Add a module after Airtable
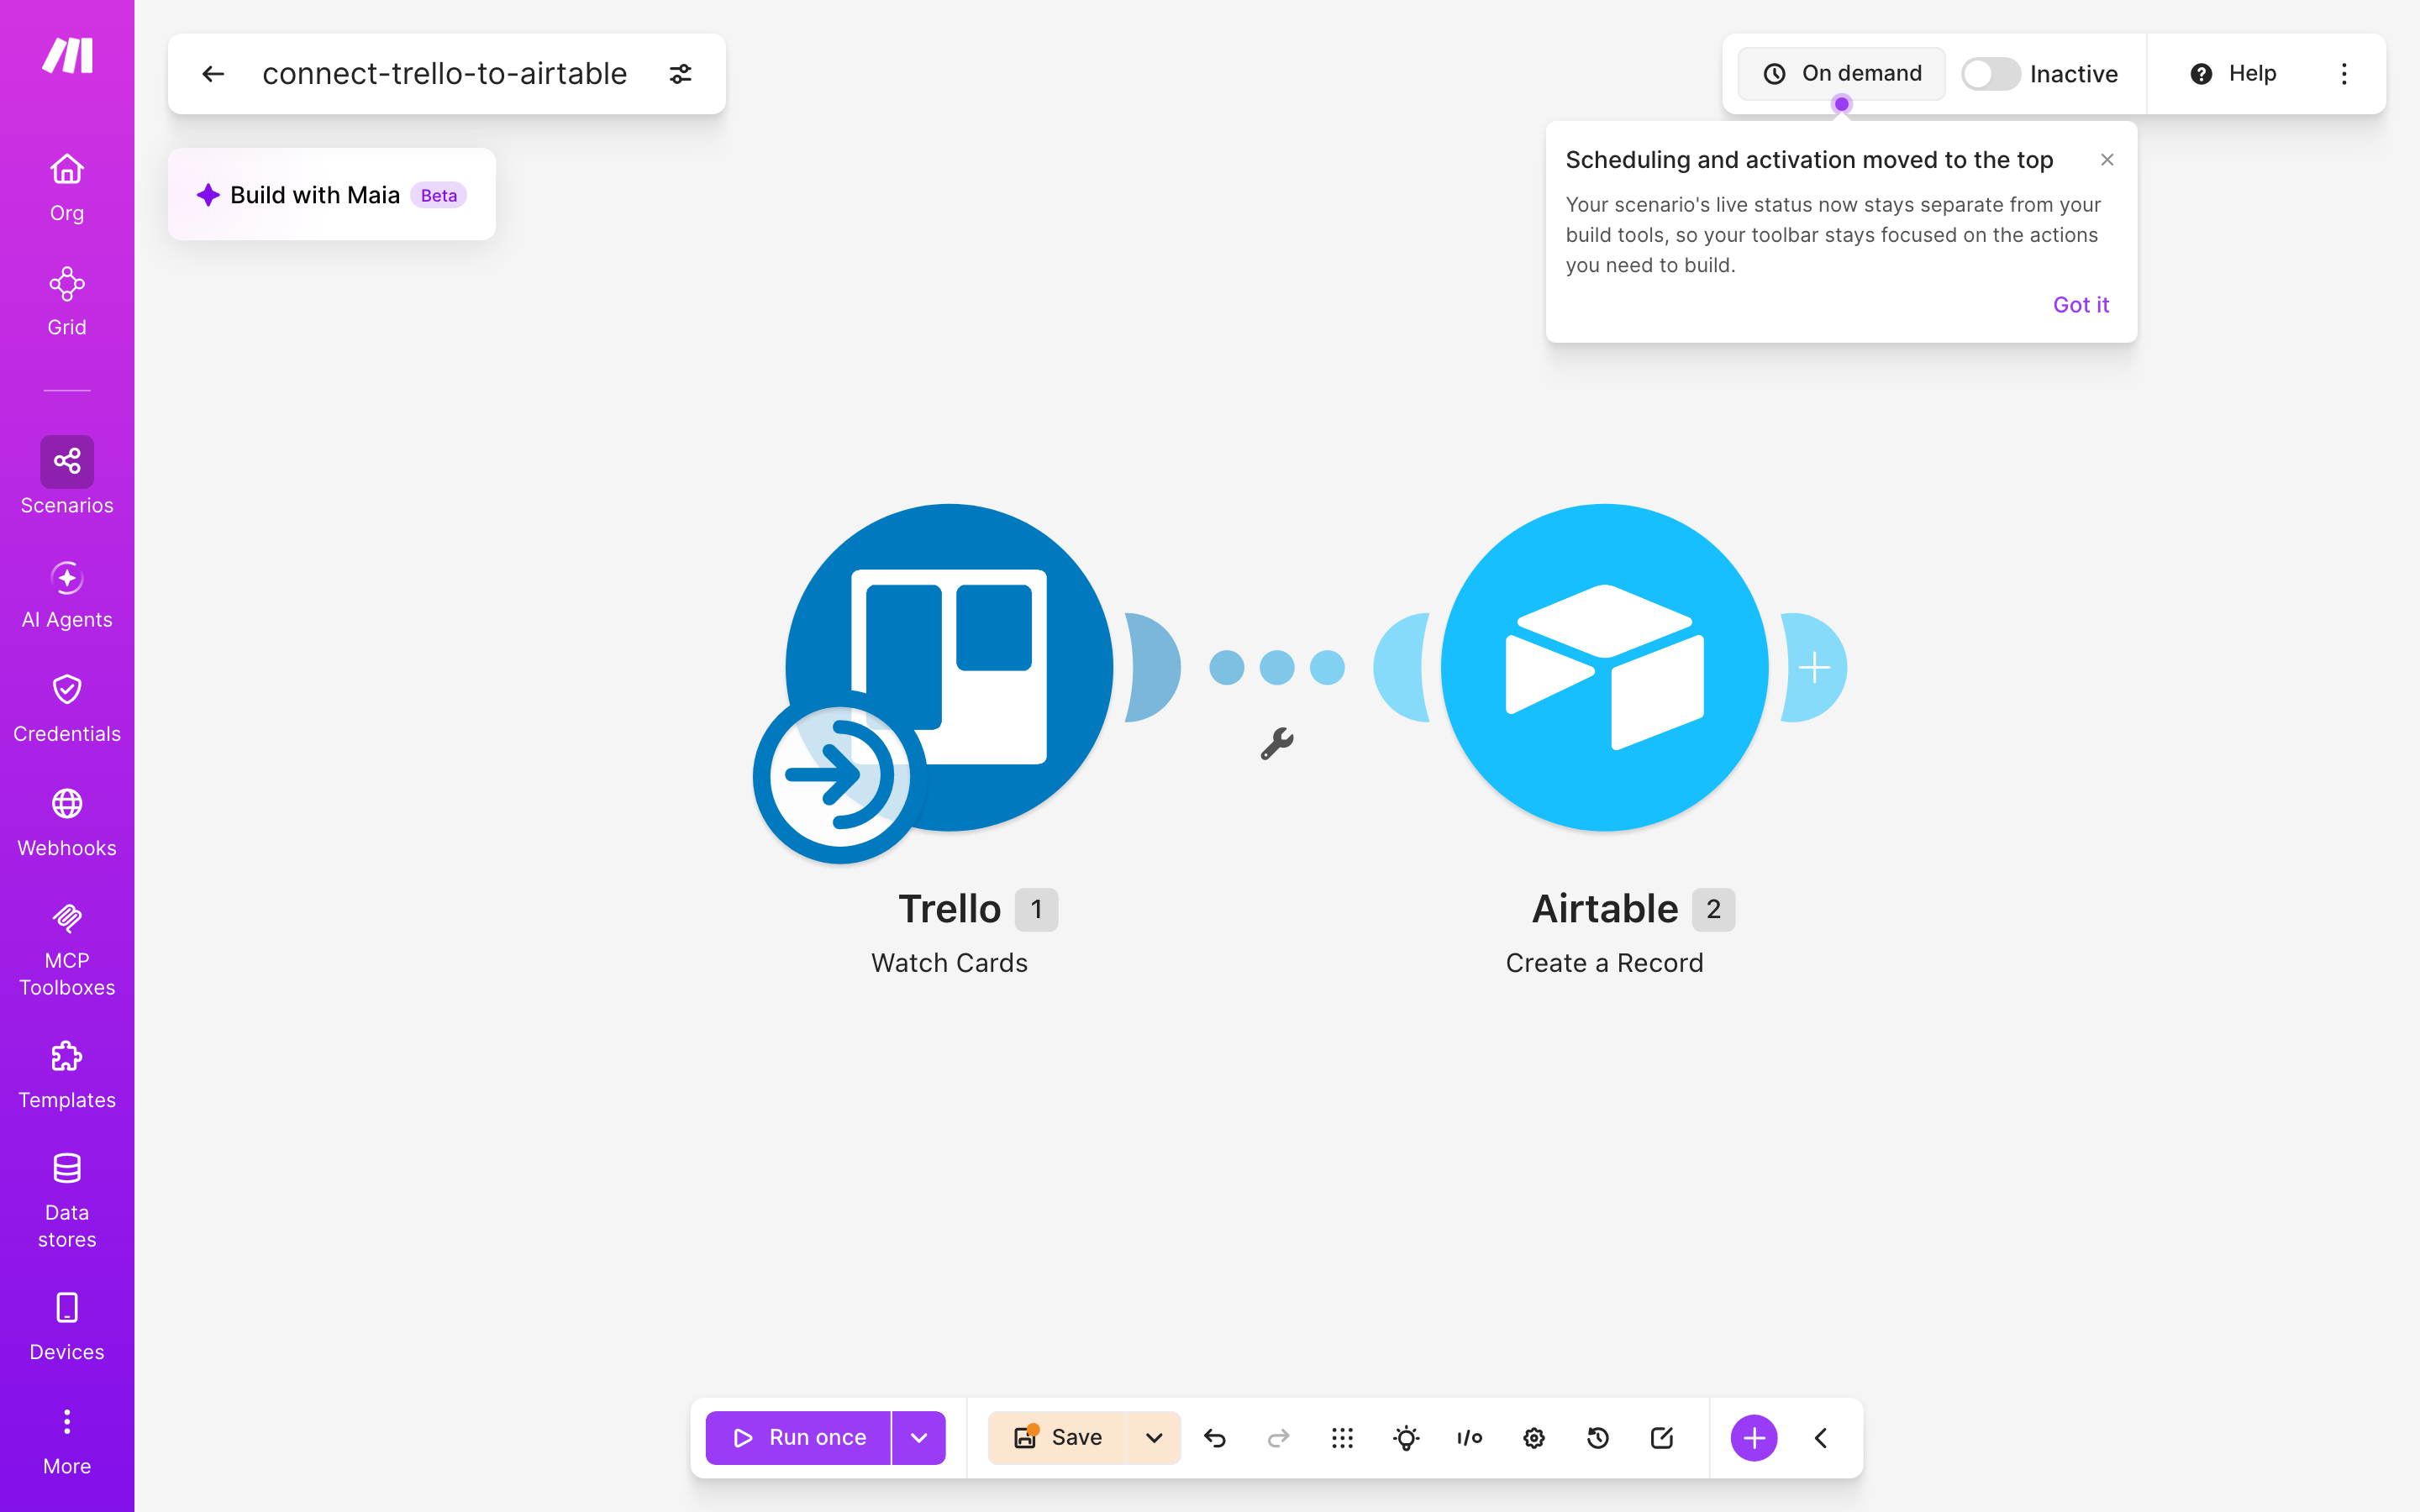2420x1512 pixels. pos(1814,667)
